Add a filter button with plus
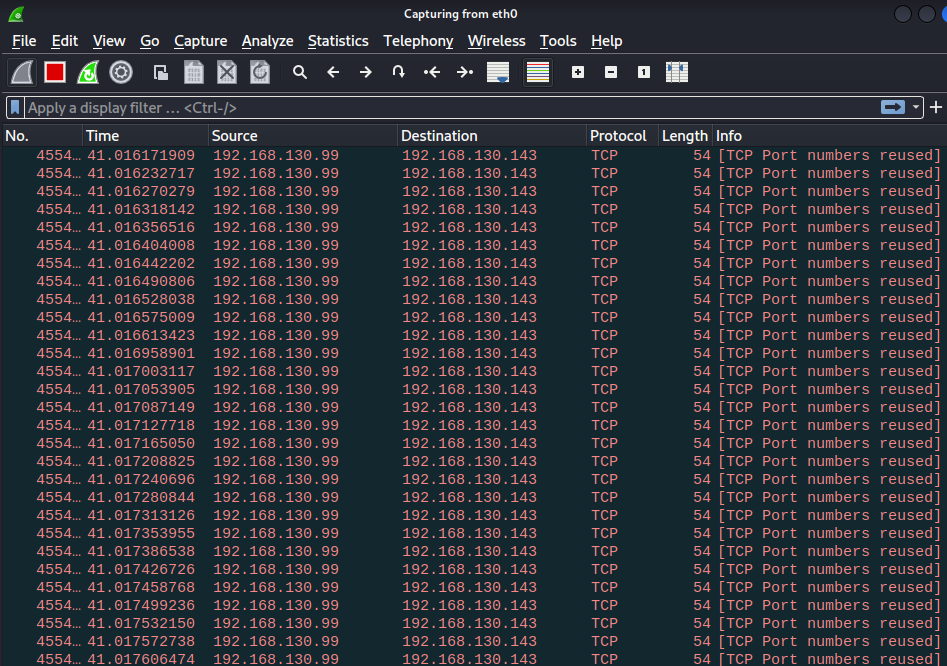Screen dimensions: 947x666 (936, 107)
